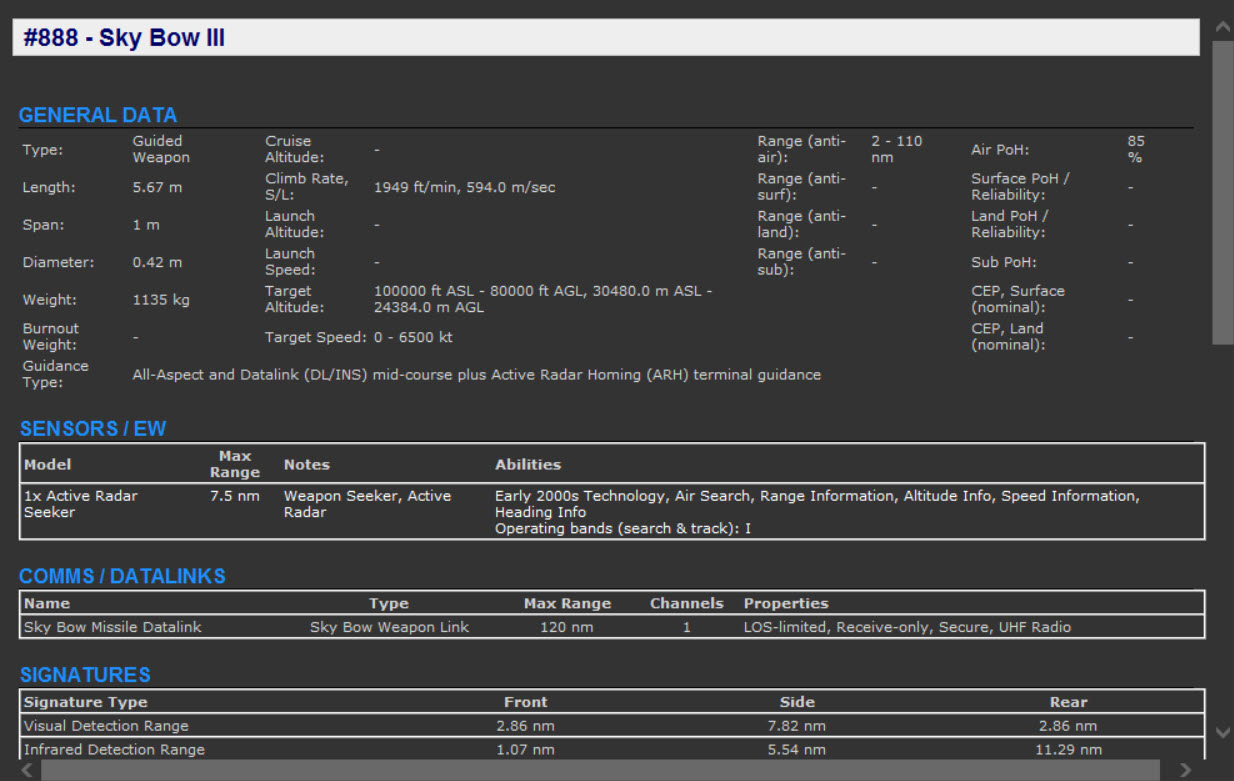Click the vertical scrollbar thumb
The width and height of the screenshot is (1234, 781).
(1222, 192)
